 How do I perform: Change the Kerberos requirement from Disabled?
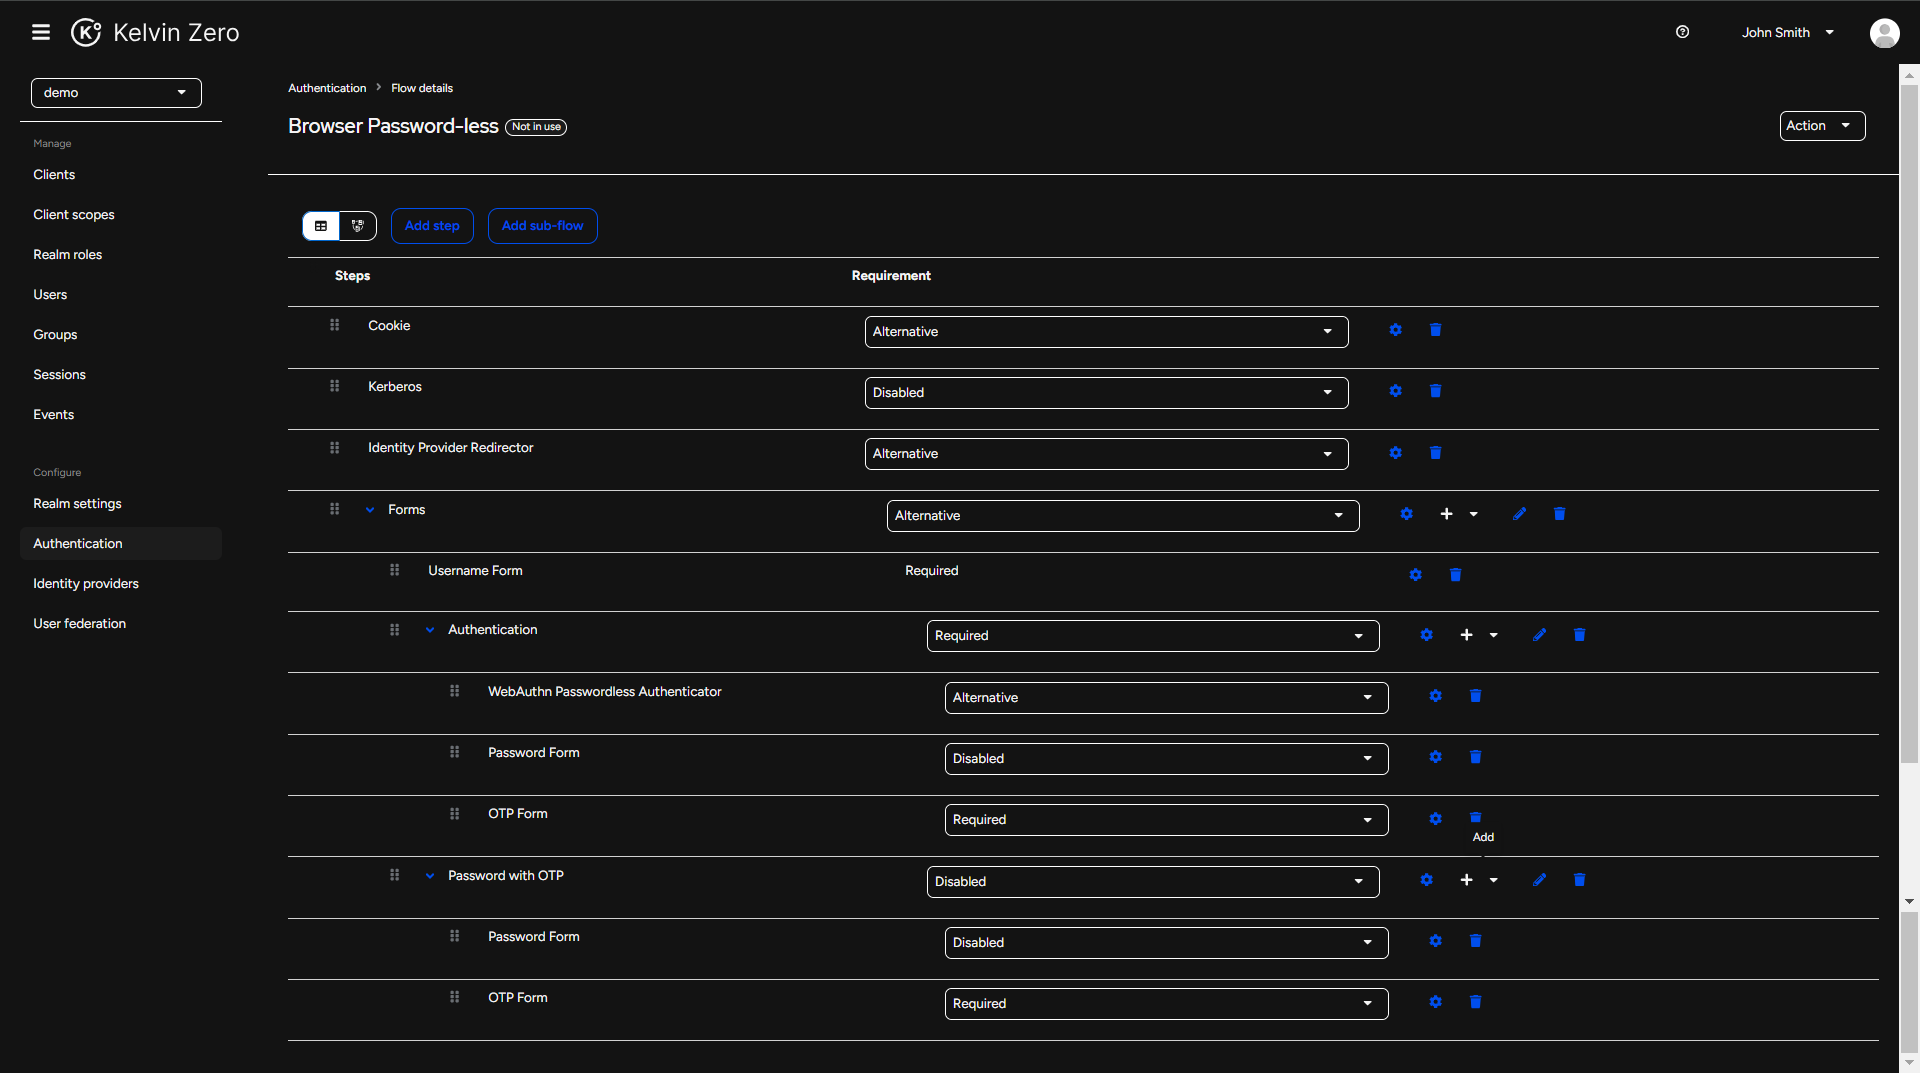(1106, 392)
